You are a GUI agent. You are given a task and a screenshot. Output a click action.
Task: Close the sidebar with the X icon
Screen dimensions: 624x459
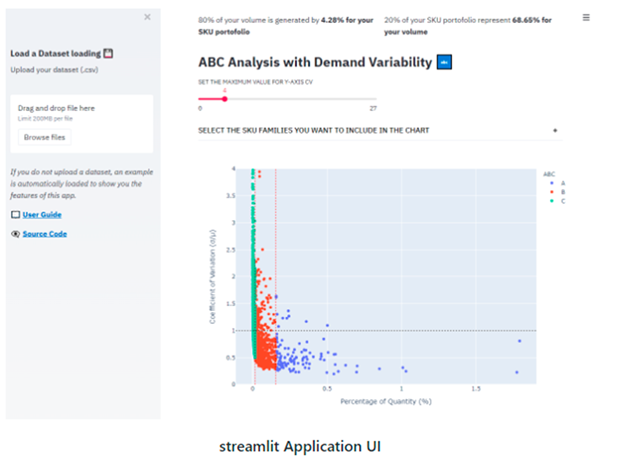(x=148, y=18)
